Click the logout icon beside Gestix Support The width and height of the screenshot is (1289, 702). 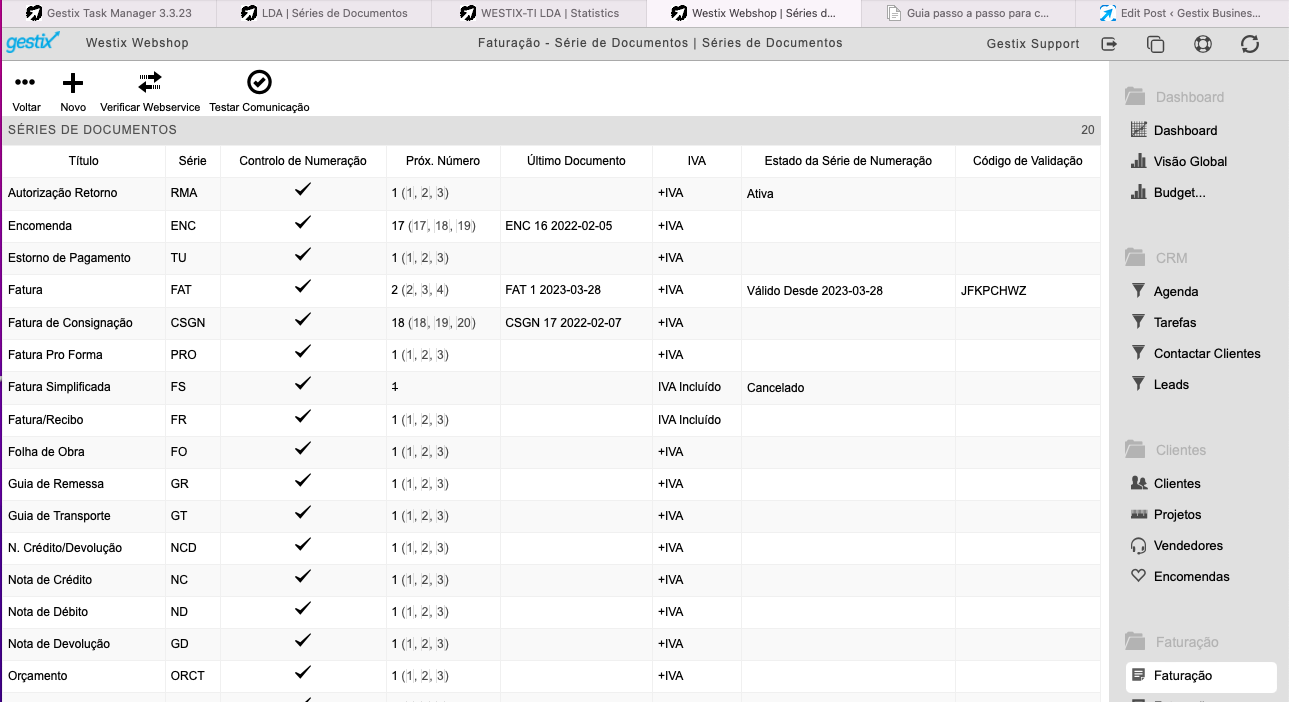[x=1109, y=44]
